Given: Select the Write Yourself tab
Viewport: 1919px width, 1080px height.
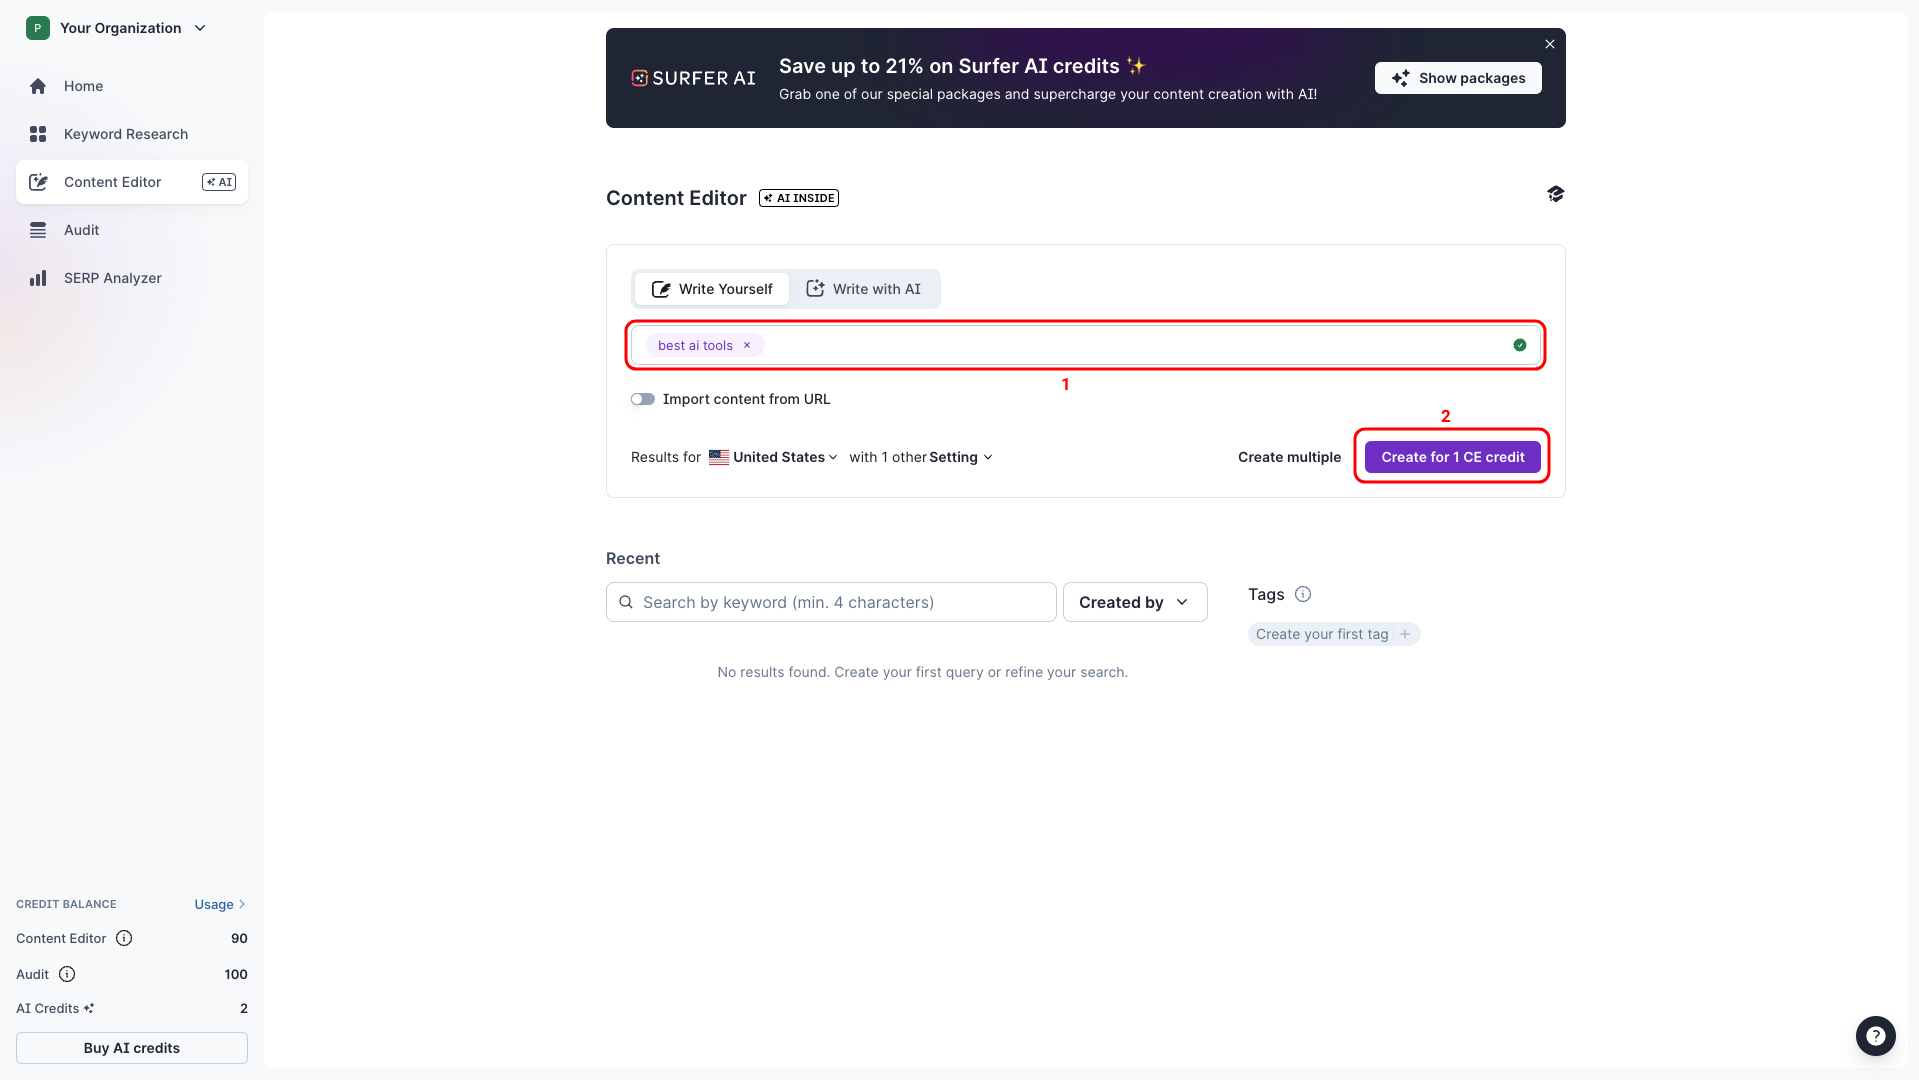Looking at the screenshot, I should pyautogui.click(x=712, y=289).
